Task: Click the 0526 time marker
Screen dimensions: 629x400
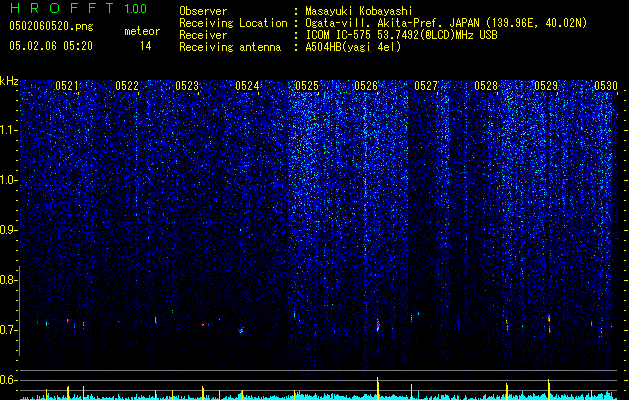Action: pos(366,86)
